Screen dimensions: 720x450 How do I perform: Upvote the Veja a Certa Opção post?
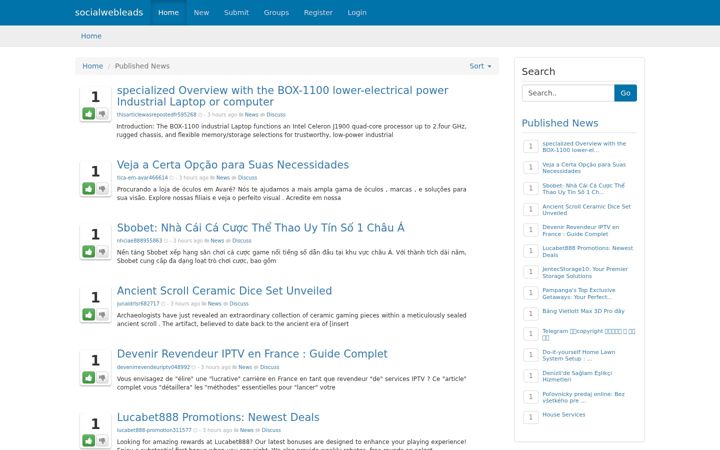[x=89, y=188]
